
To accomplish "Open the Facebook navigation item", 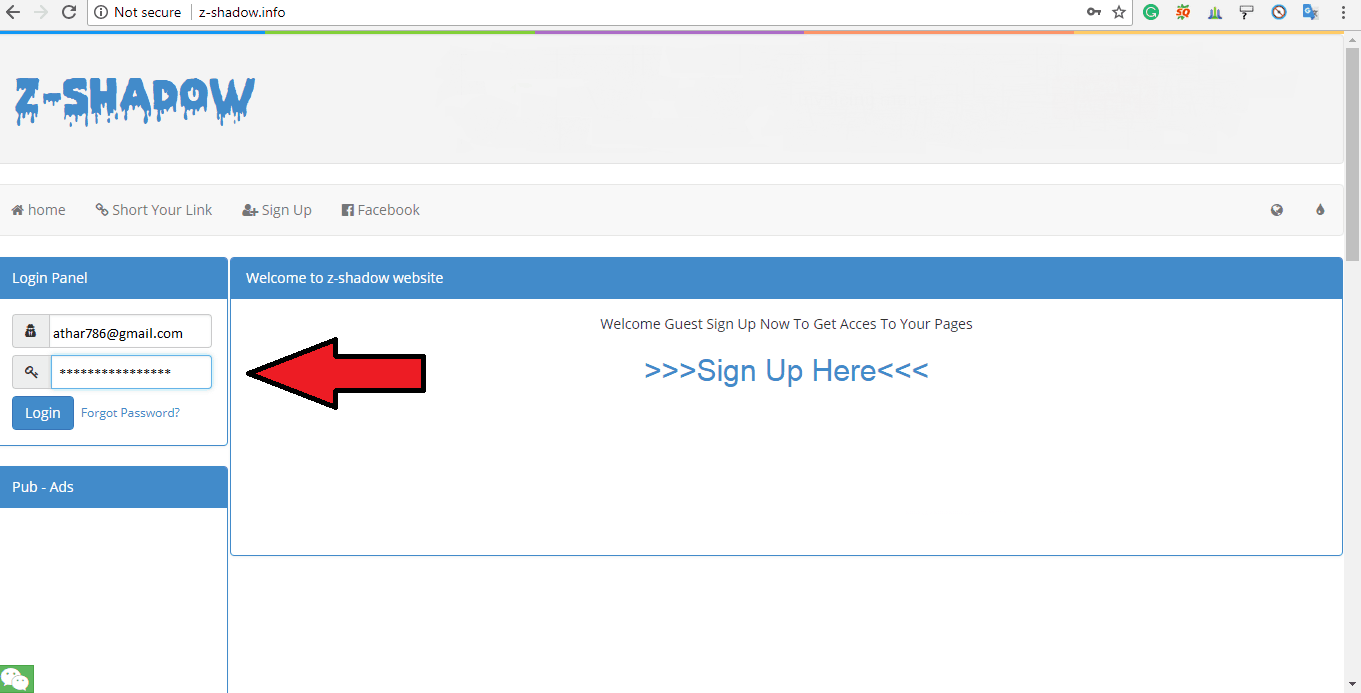I will (x=380, y=210).
